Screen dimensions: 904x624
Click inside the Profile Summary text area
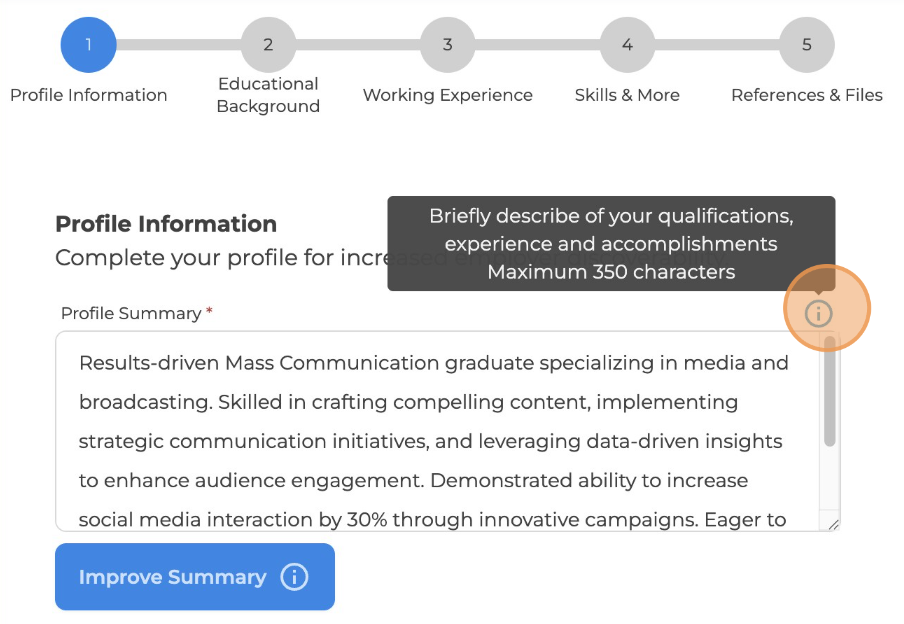tap(437, 431)
